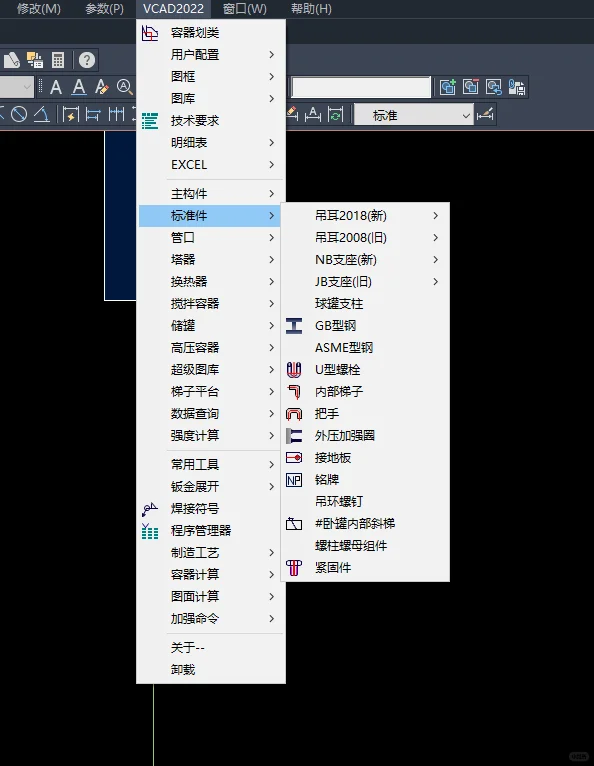Open the 窗口(W) menu
This screenshot has height=766, width=594.
[245, 9]
